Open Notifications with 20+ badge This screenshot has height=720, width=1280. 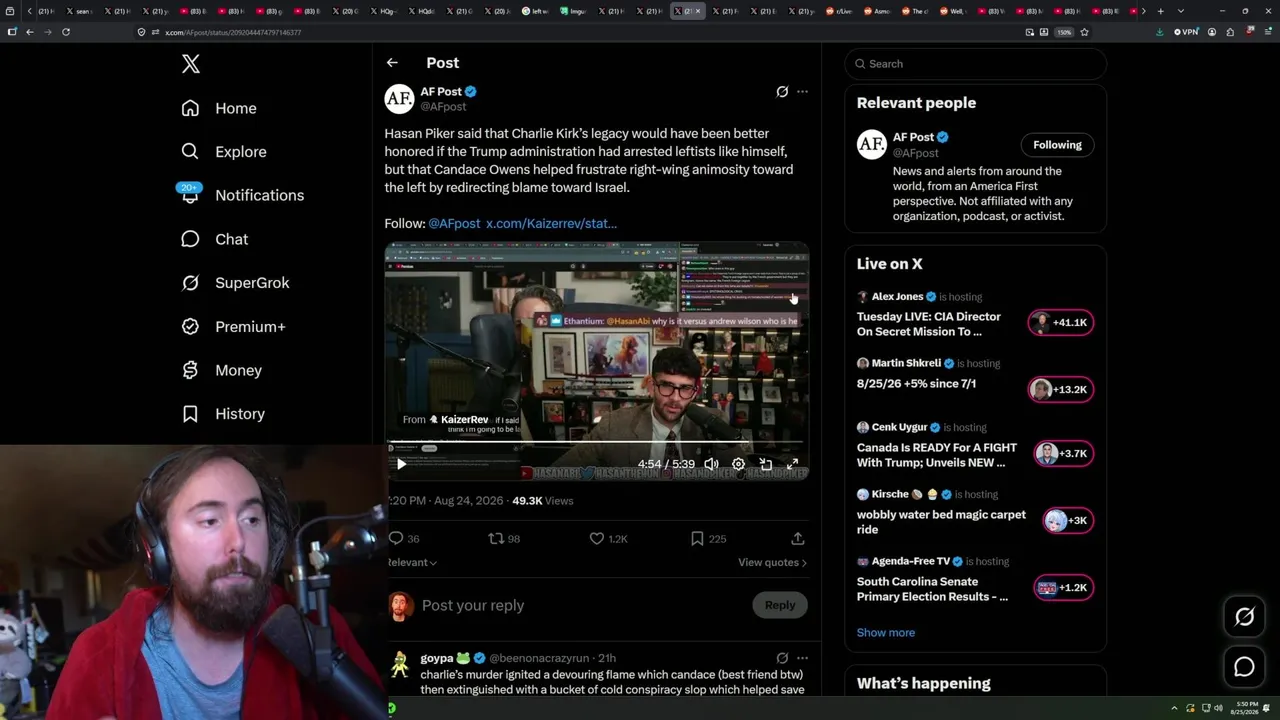243,195
